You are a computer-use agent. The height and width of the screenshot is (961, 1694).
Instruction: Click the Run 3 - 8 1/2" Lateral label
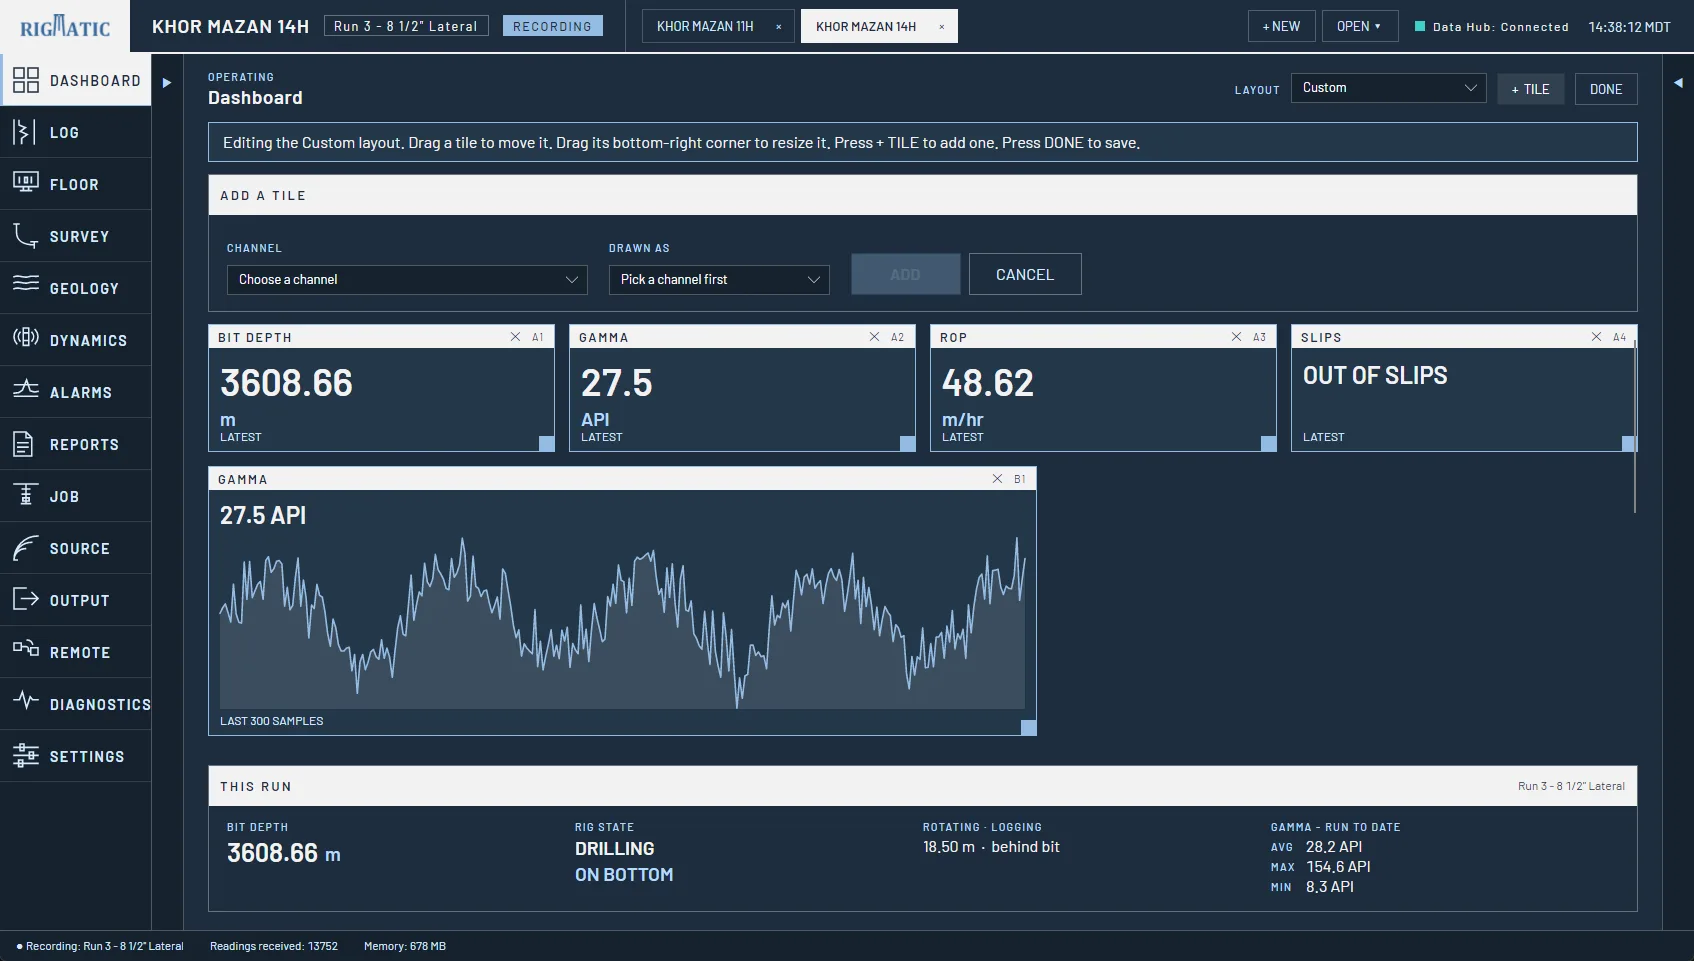pos(406,26)
